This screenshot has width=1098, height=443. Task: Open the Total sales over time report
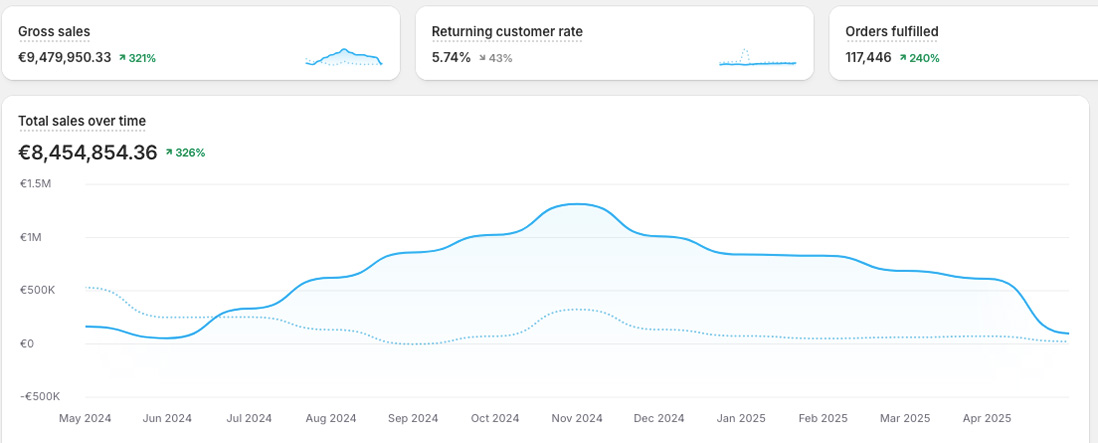tap(82, 121)
